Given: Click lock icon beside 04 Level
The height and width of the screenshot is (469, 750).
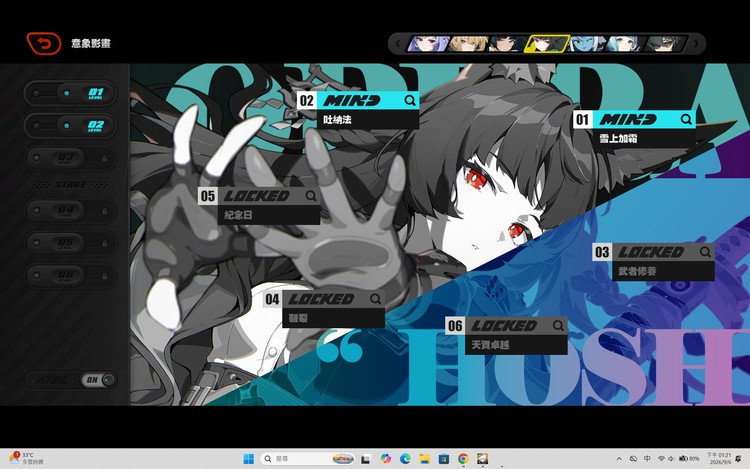Looking at the screenshot, I should [x=105, y=210].
